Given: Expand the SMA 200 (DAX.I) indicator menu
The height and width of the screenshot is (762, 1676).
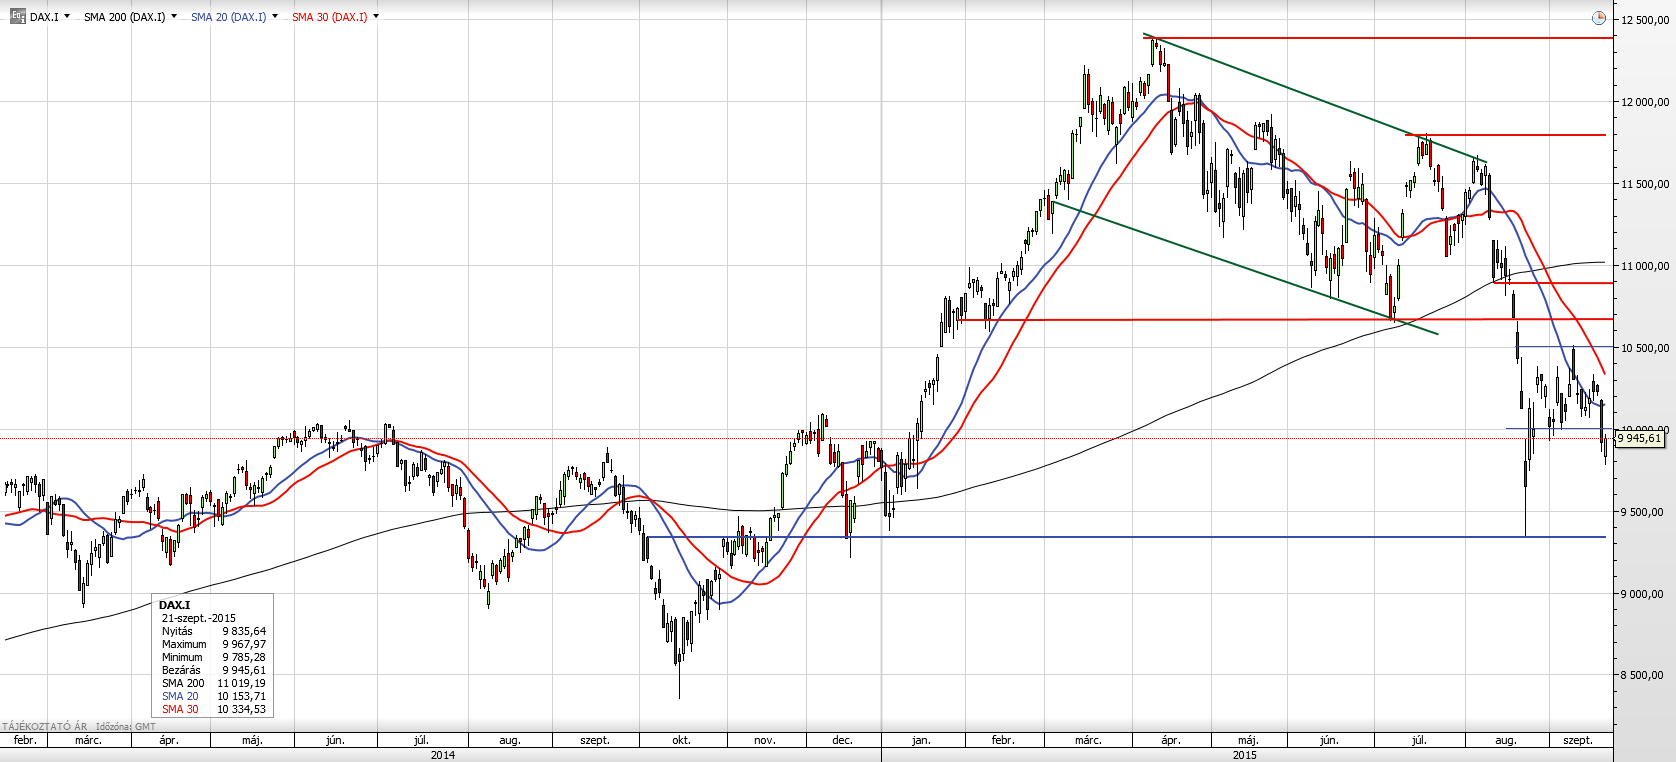Looking at the screenshot, I should click(174, 16).
